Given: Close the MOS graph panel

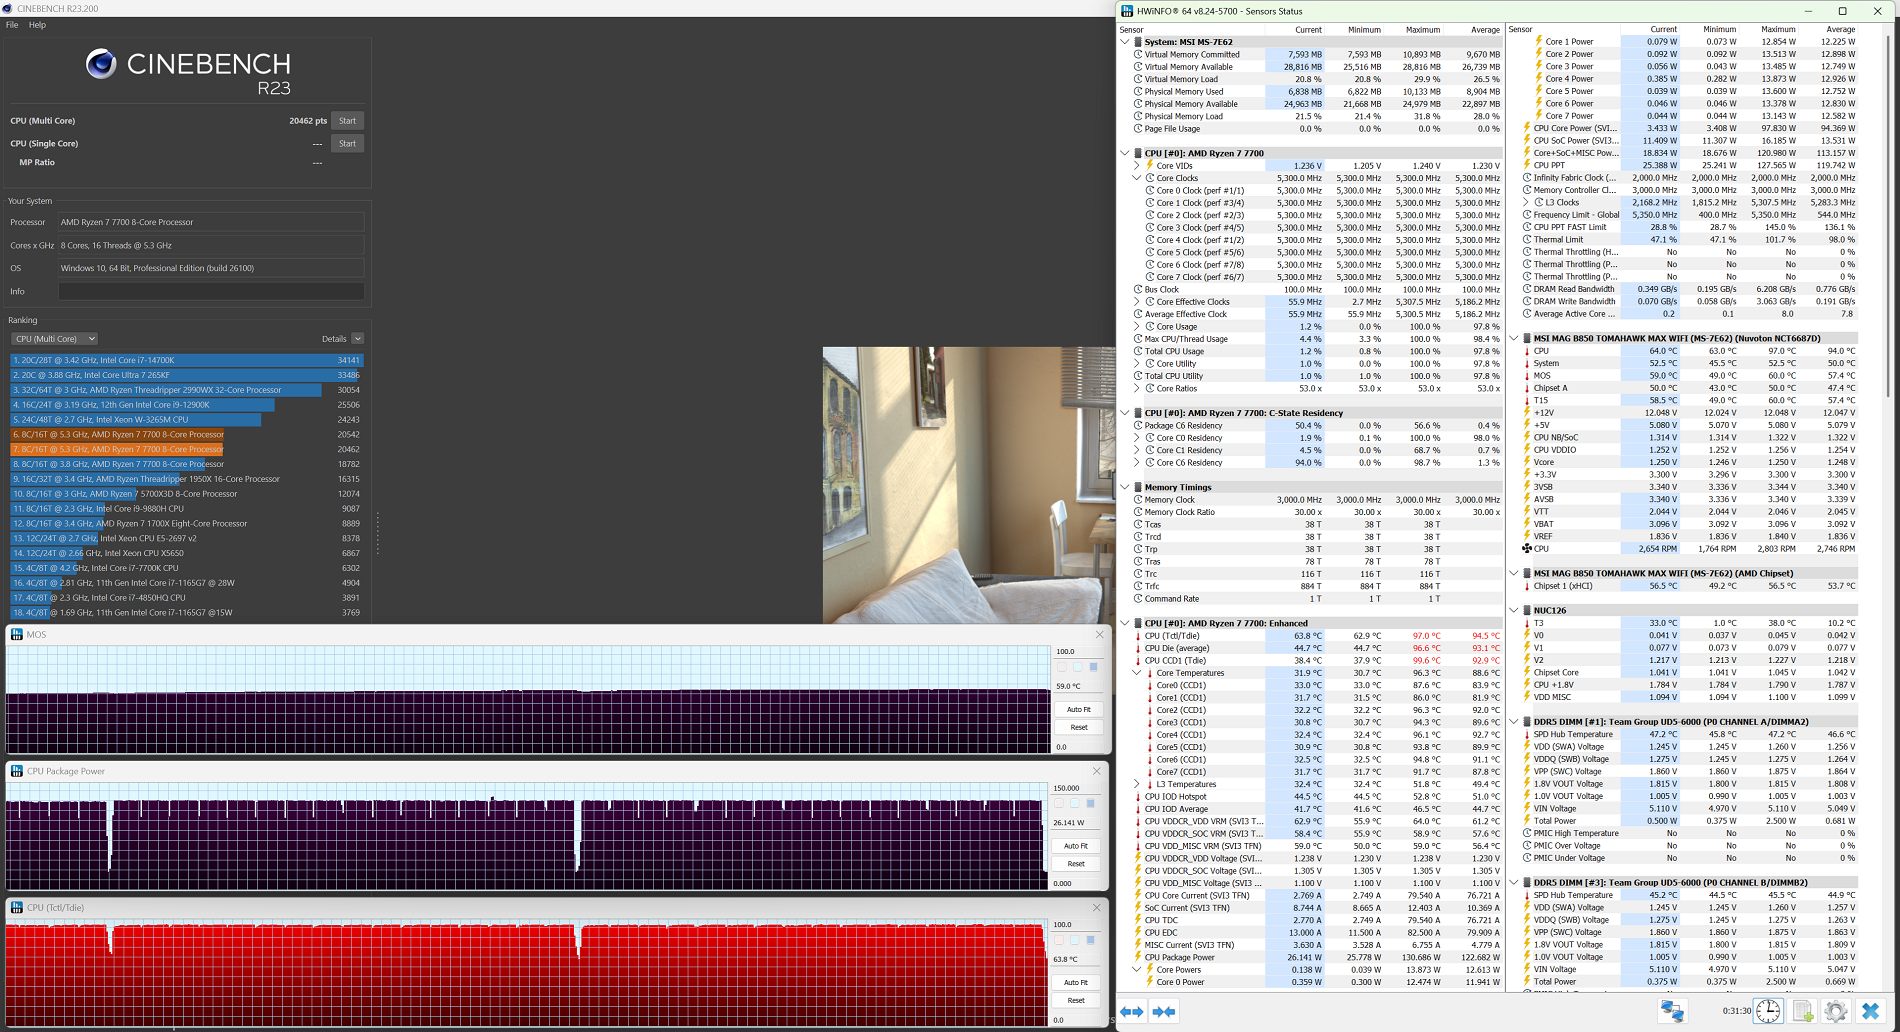Looking at the screenshot, I should 1099,634.
